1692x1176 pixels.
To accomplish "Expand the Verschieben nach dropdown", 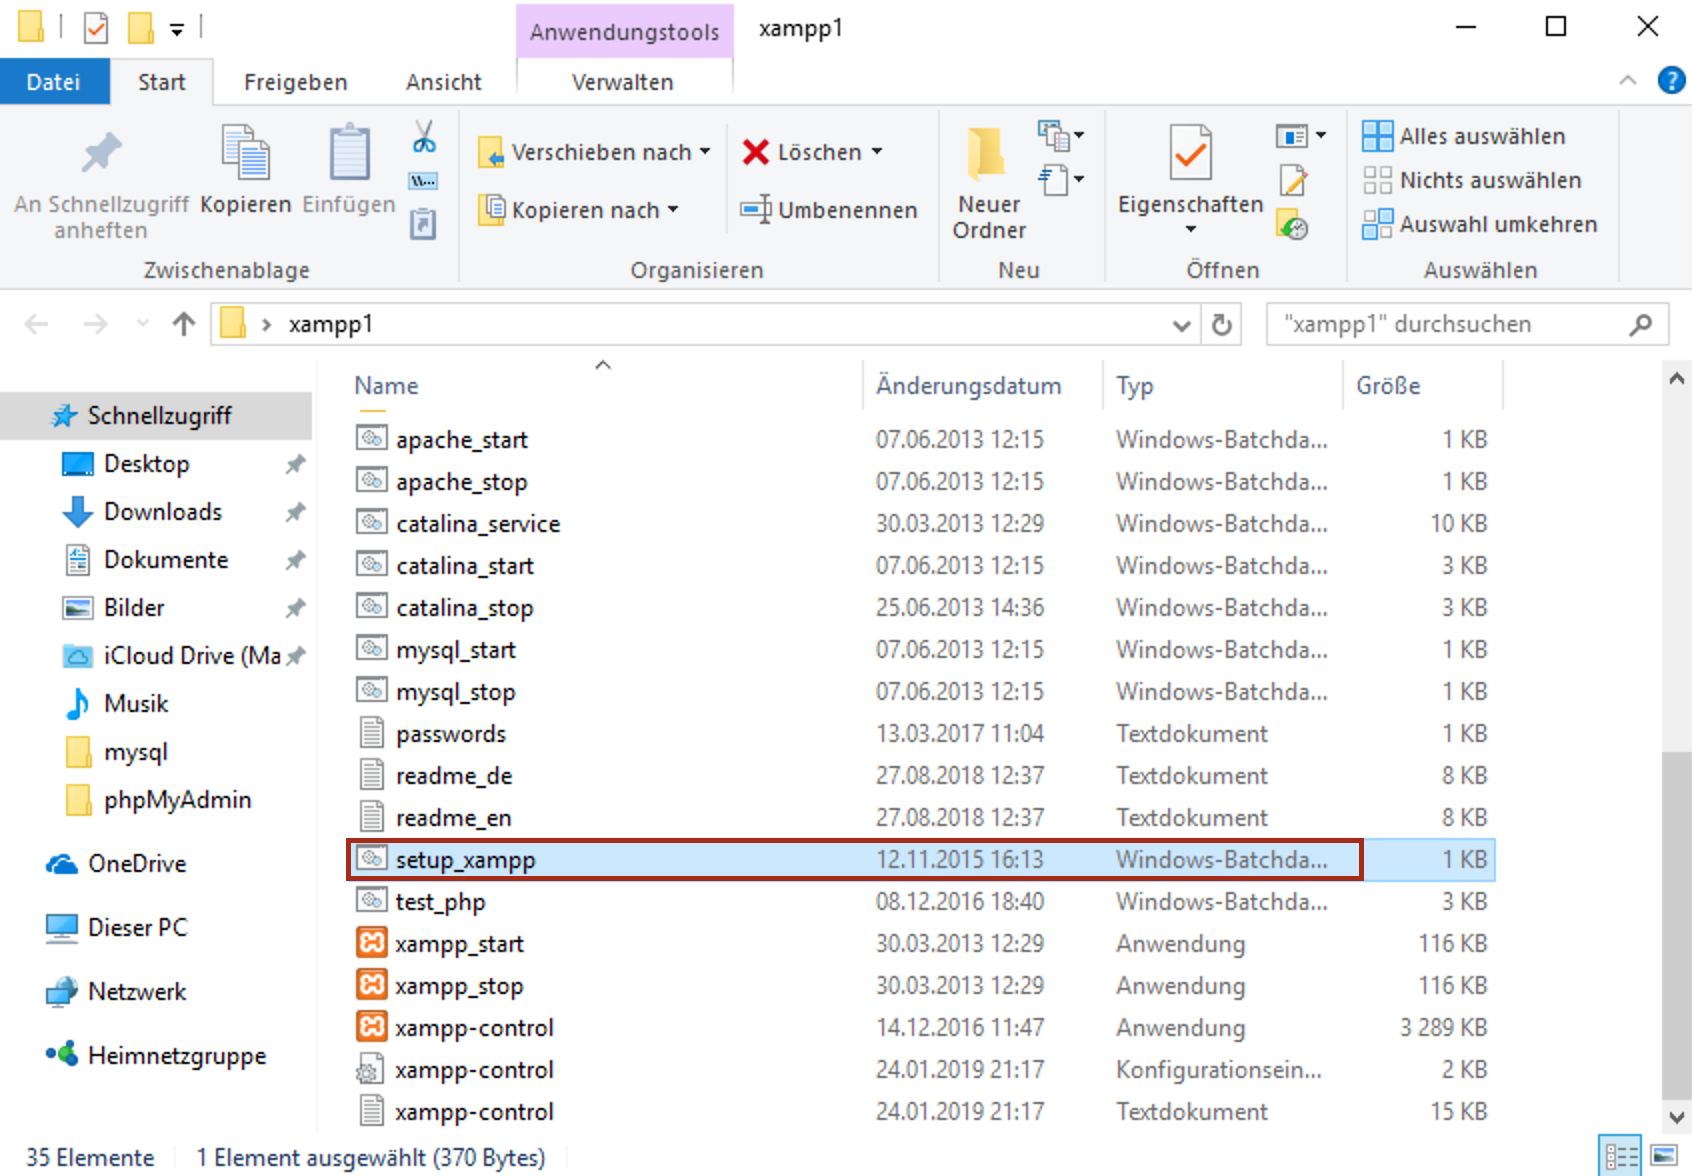I will [x=705, y=152].
